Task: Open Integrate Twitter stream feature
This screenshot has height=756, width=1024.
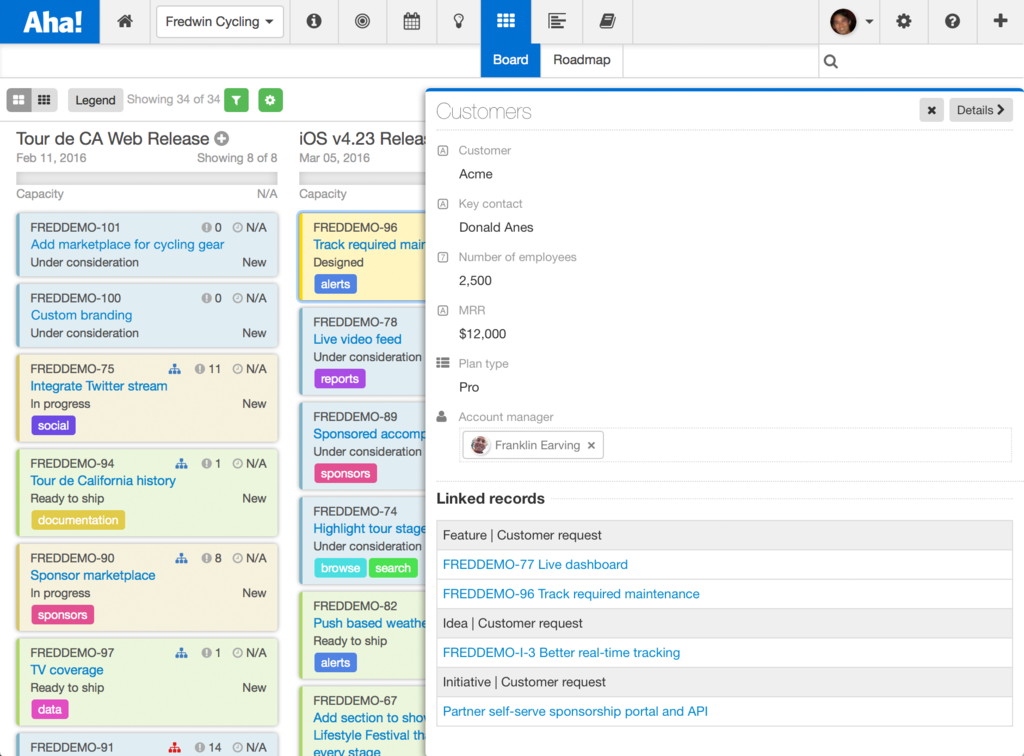Action: pos(99,386)
